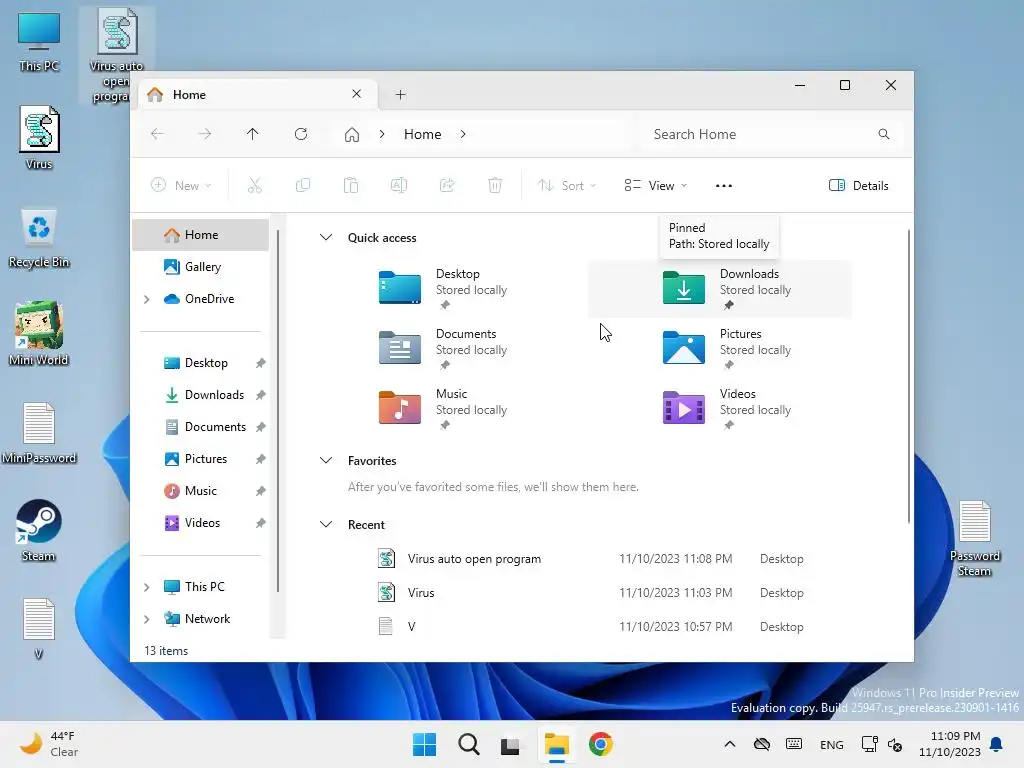Screen dimensions: 1024x768
Task: Expand Network in the navigation pane
Action: 147,619
